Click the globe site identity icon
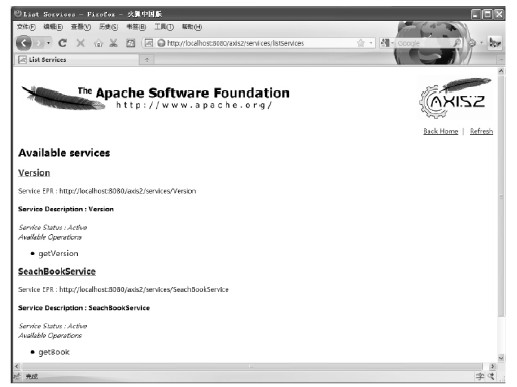Viewport: 517px width, 387px height. pos(161,43)
